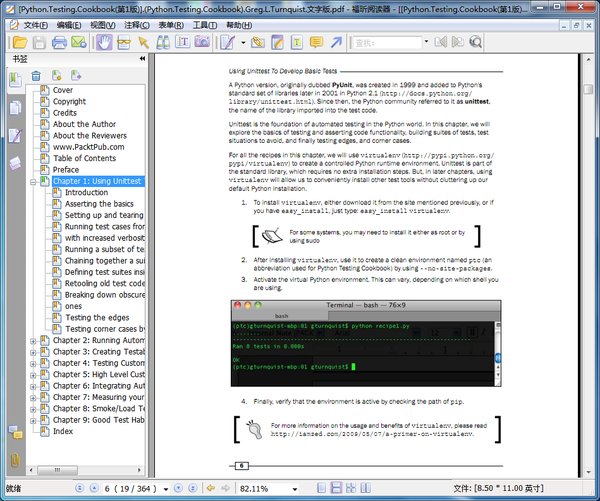Collapse the Chapter 1 bookmark tree
600x501 pixels.
pyautogui.click(x=33, y=182)
